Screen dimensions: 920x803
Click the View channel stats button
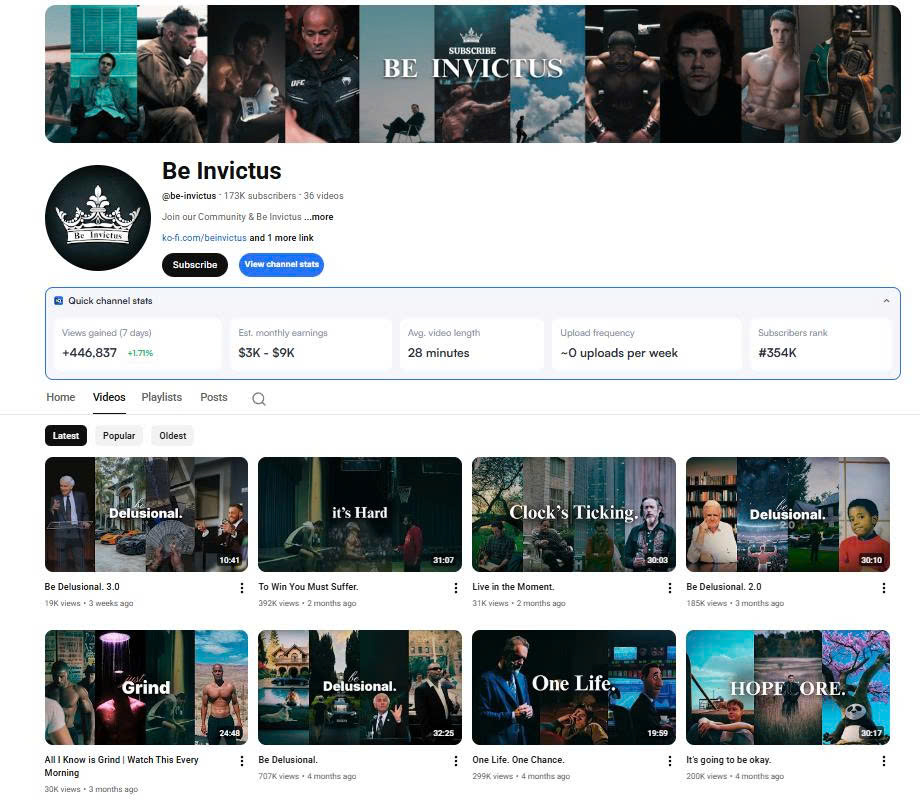tap(281, 265)
